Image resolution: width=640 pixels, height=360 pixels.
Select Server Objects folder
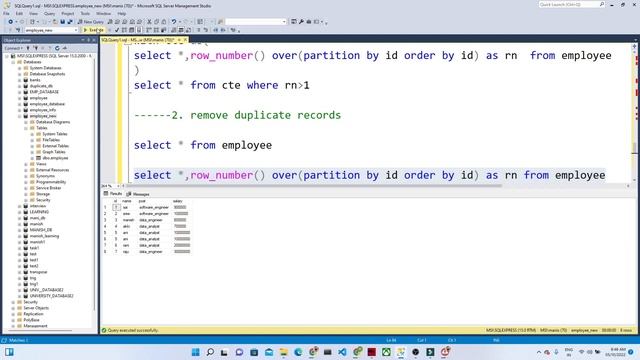point(36,308)
